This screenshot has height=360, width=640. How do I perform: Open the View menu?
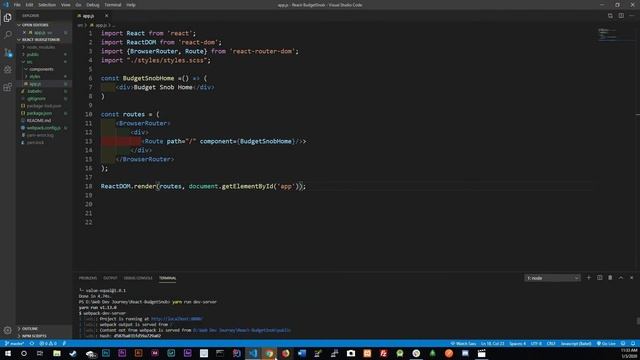point(65,5)
